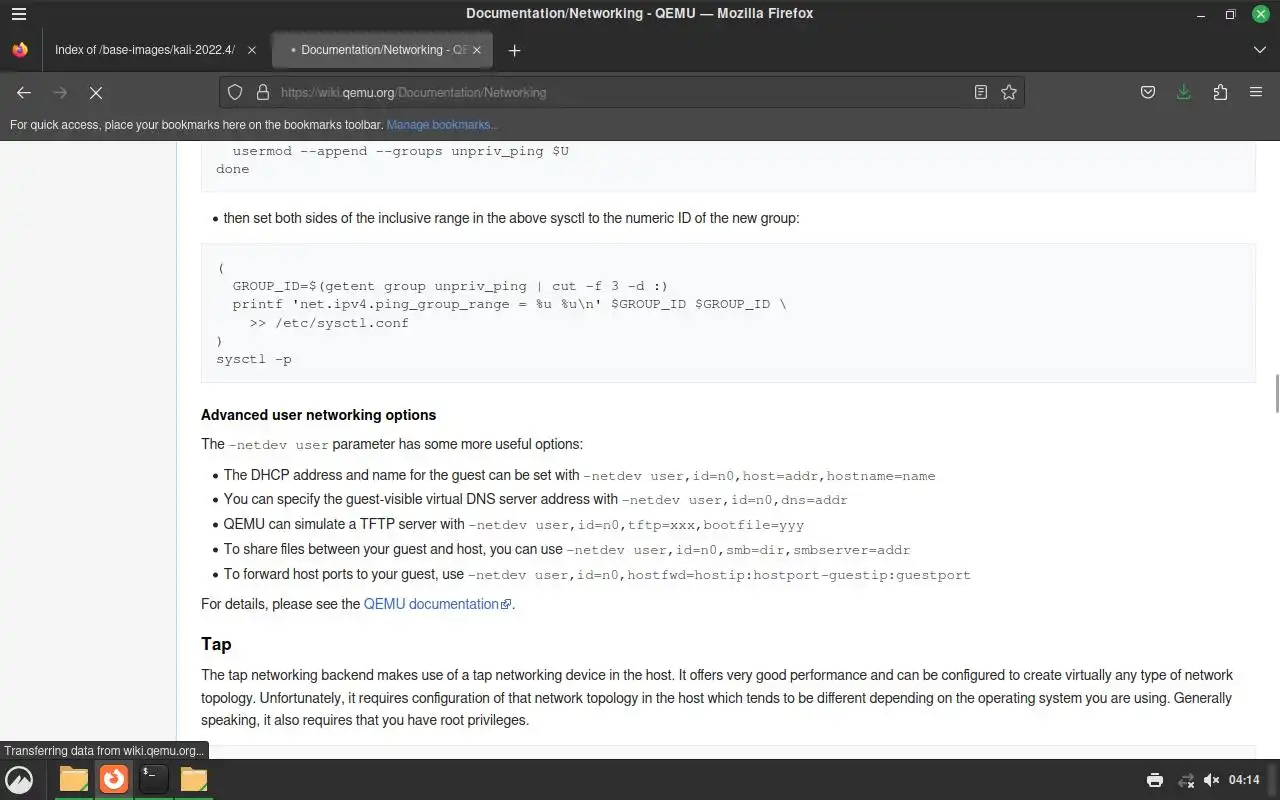Open the window menu hamburger in title bar
Screen dimensions: 1280x800
point(19,14)
